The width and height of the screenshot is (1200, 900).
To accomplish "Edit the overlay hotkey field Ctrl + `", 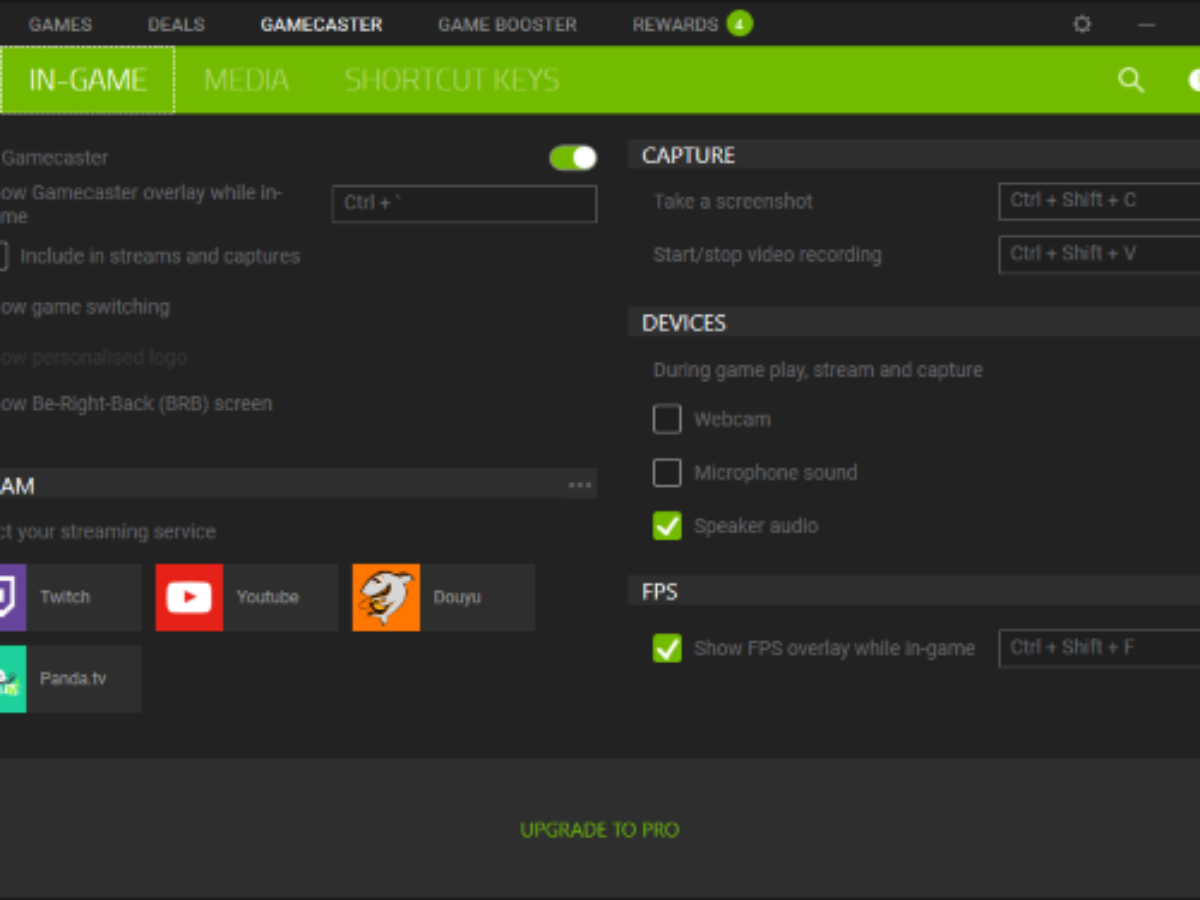I will coord(464,203).
